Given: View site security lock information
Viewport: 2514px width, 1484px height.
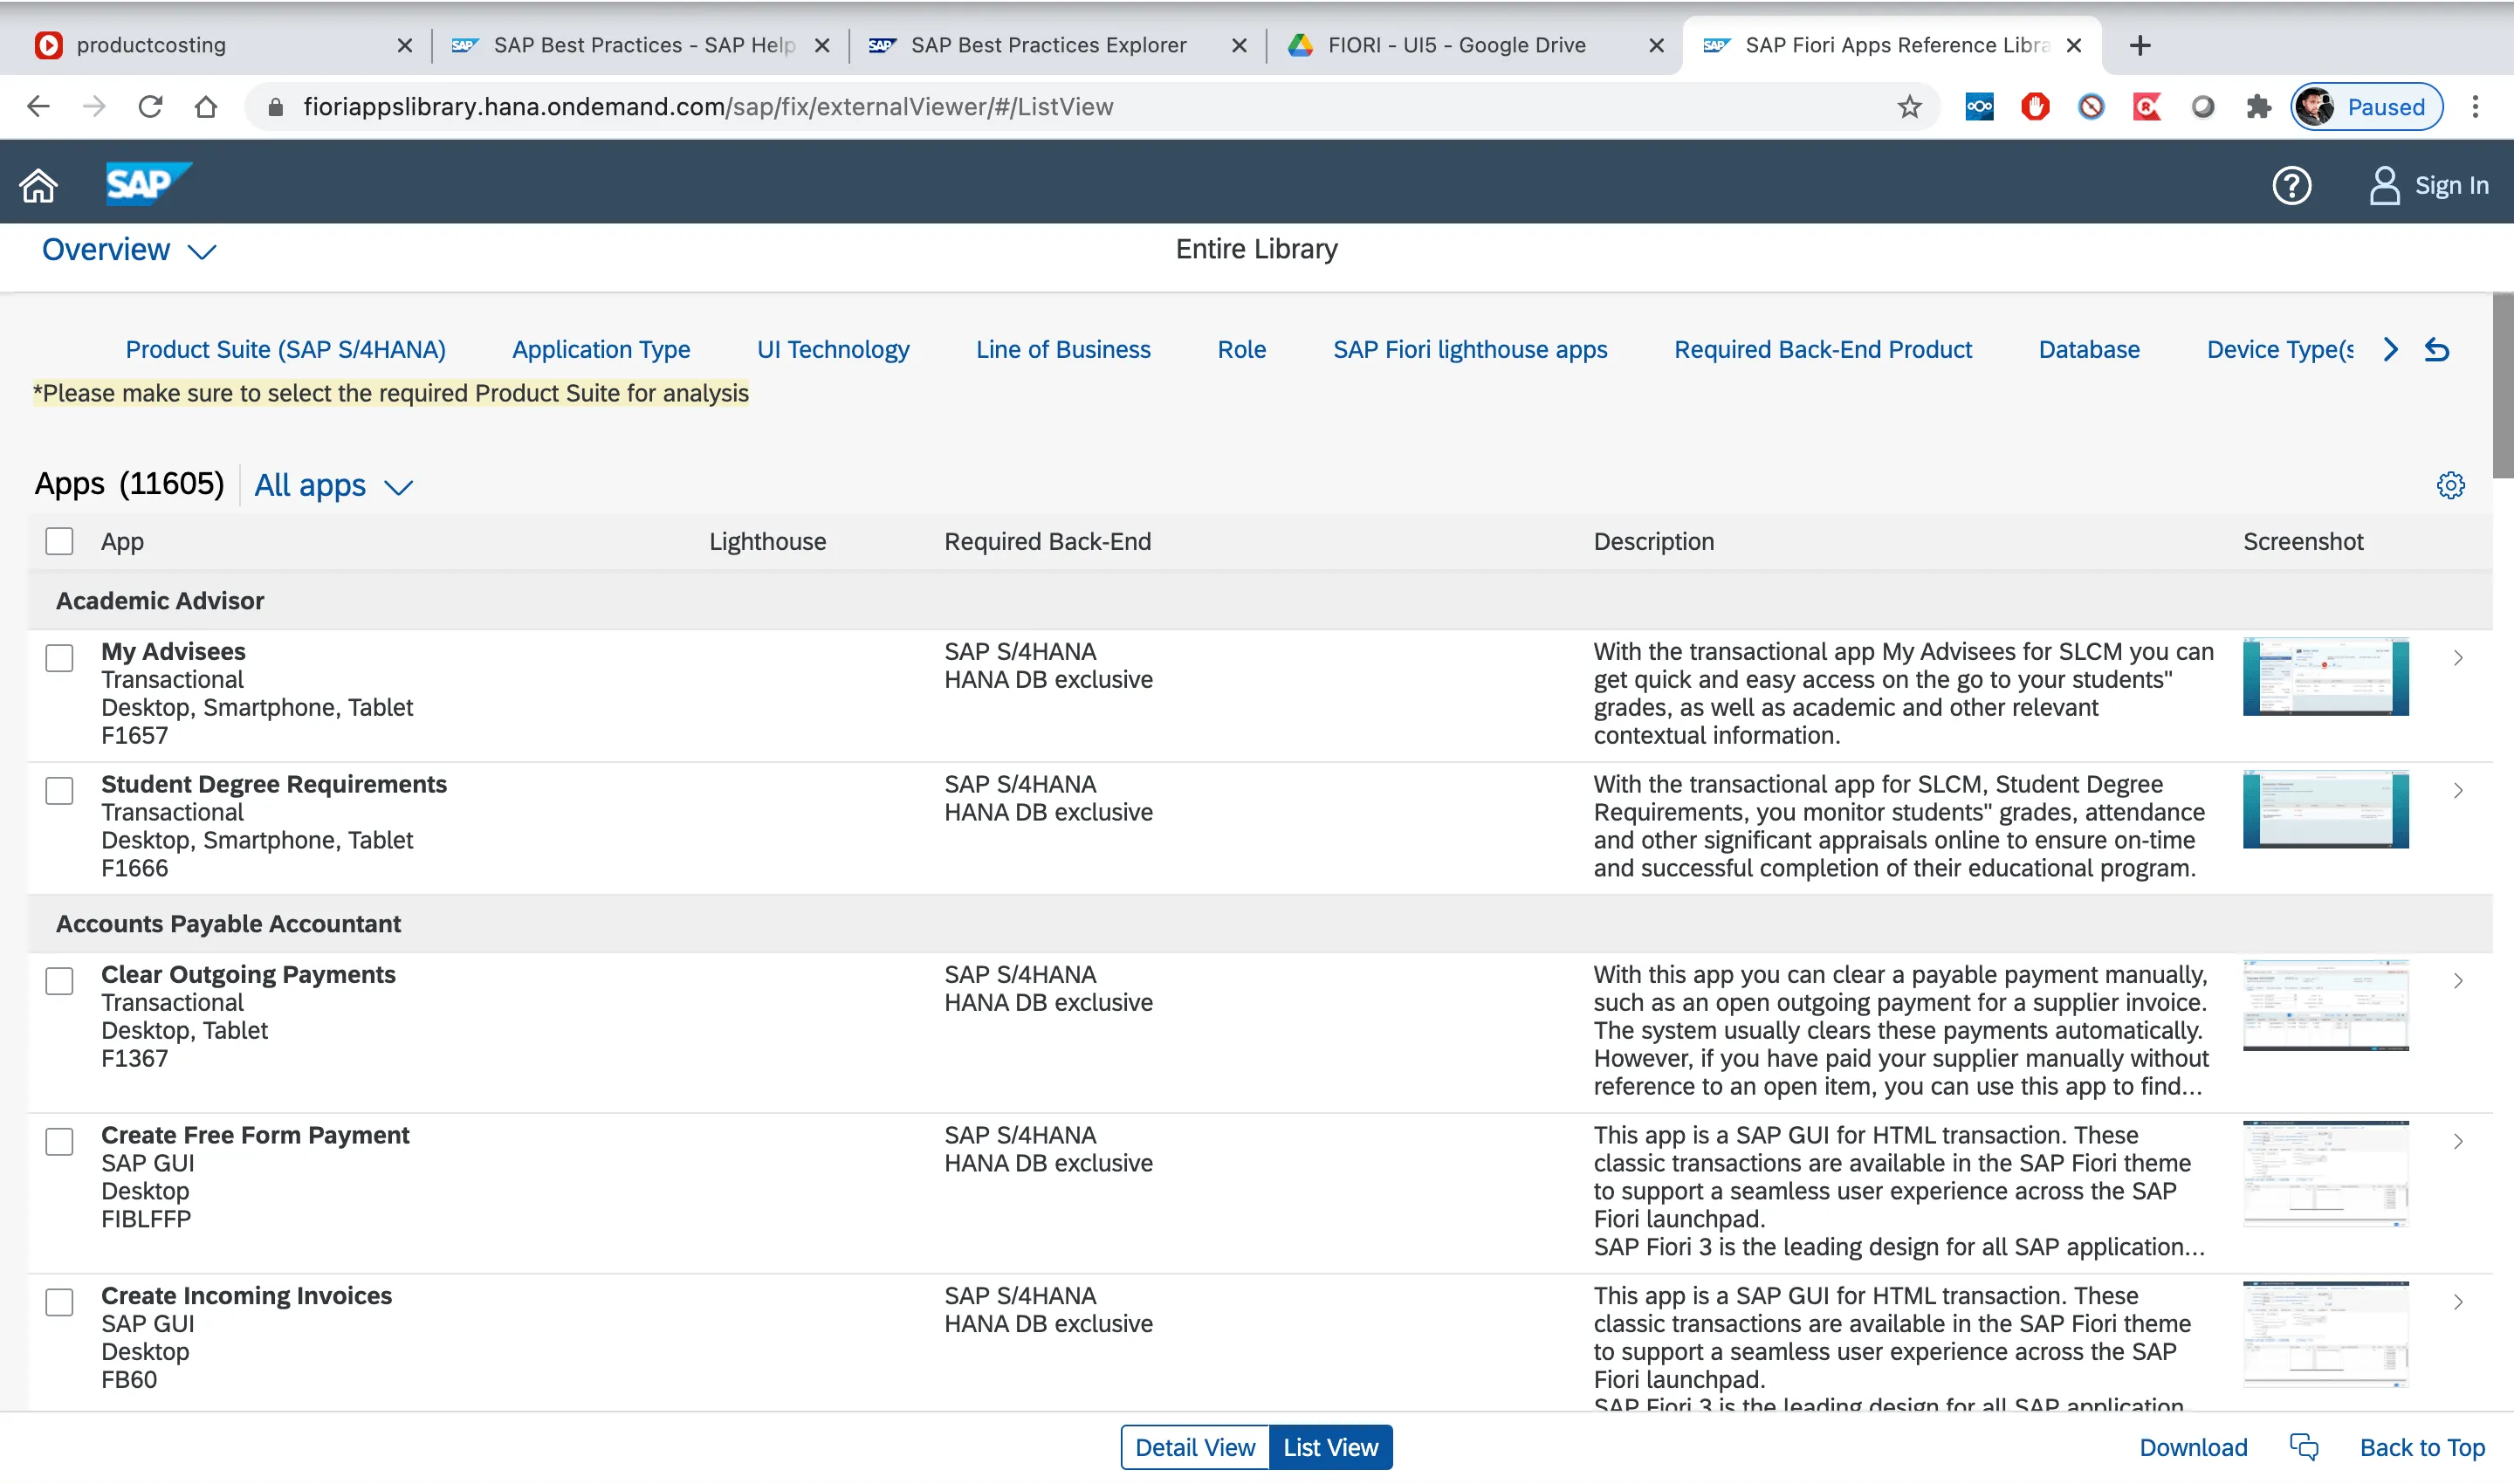Looking at the screenshot, I should pyautogui.click(x=276, y=106).
